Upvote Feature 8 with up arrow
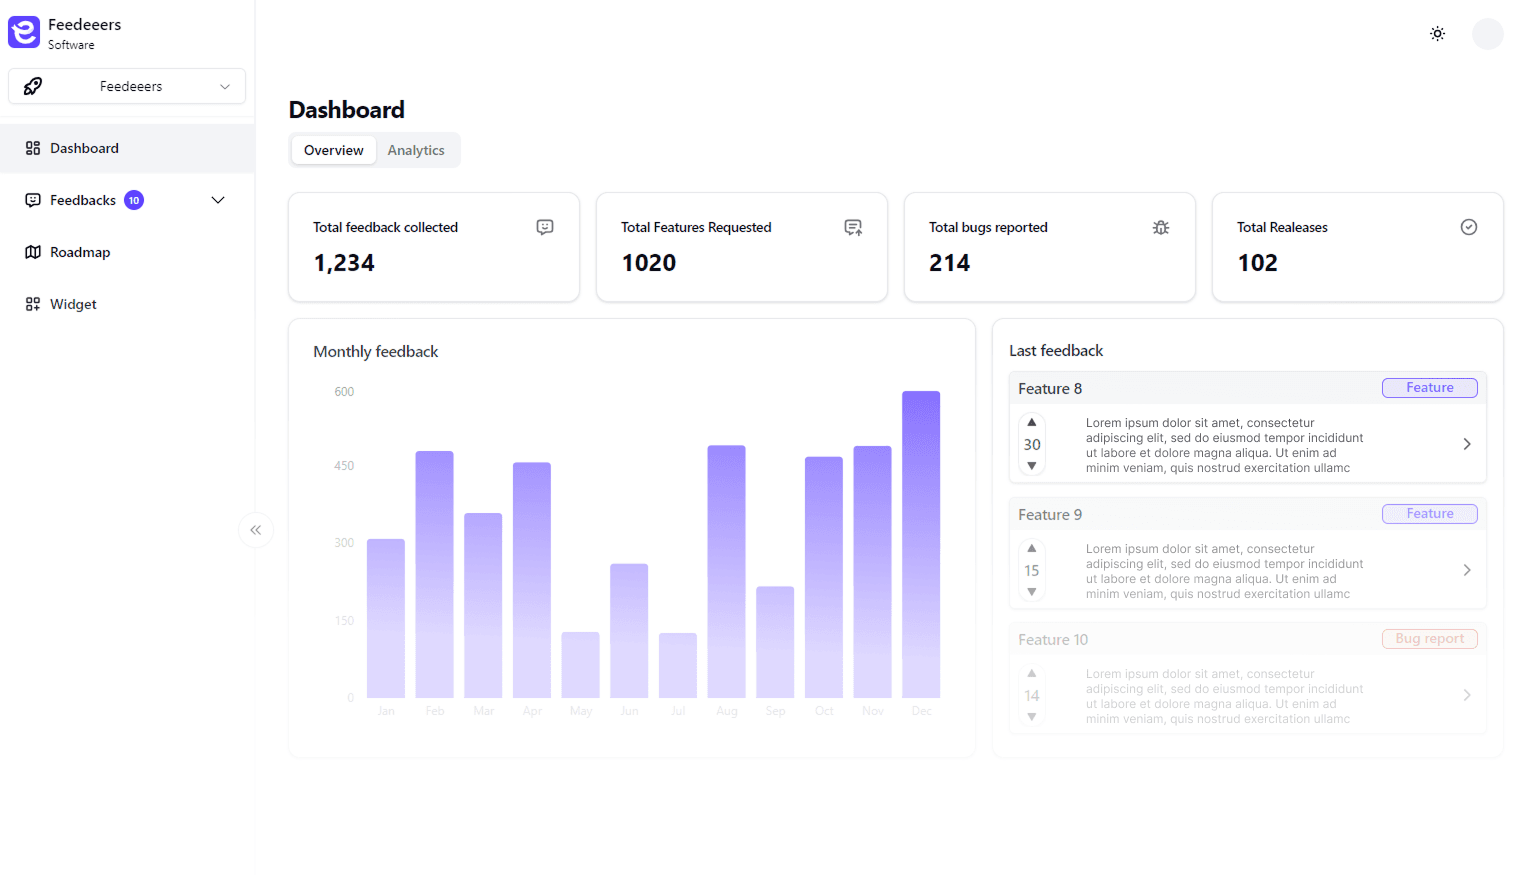The image size is (1535, 876). [1032, 422]
